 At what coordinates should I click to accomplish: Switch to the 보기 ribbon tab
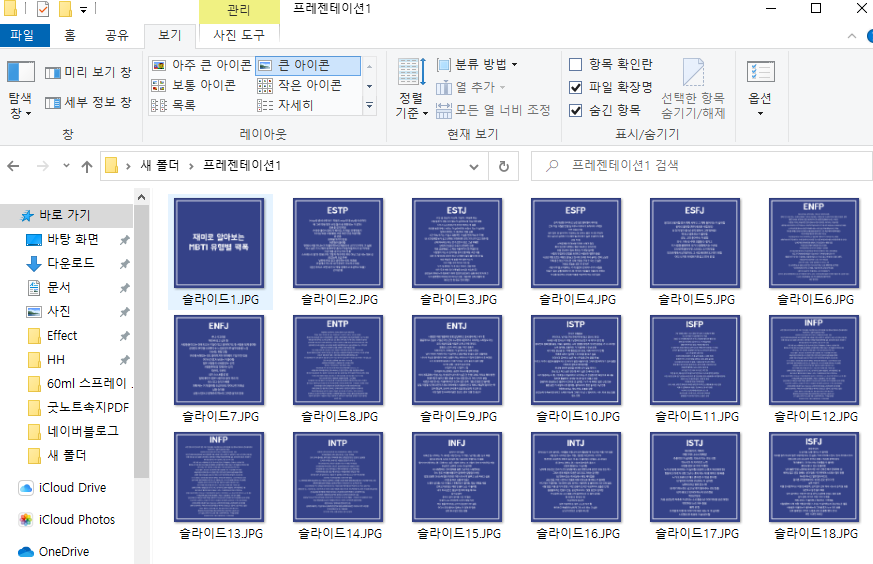(x=170, y=35)
